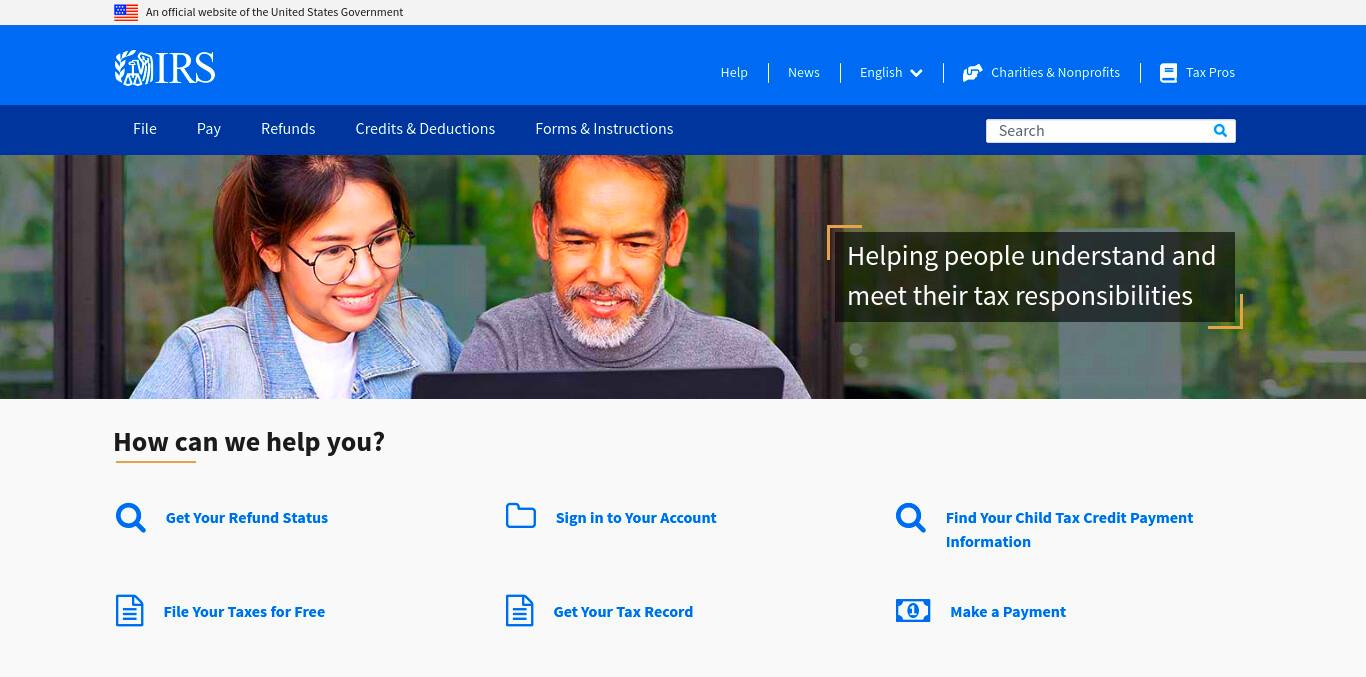Click magnifier icon beside Get Your Refund Status

(131, 518)
